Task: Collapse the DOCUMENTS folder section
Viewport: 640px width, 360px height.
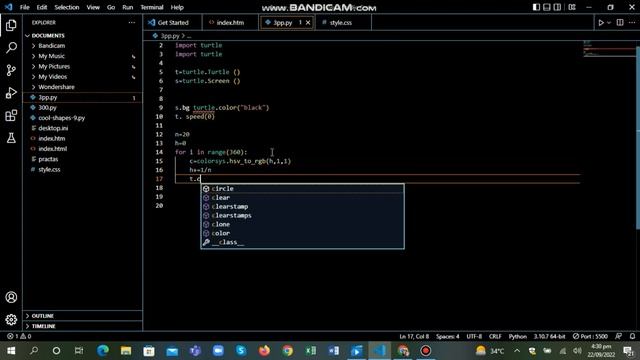Action: [x=83, y=36]
